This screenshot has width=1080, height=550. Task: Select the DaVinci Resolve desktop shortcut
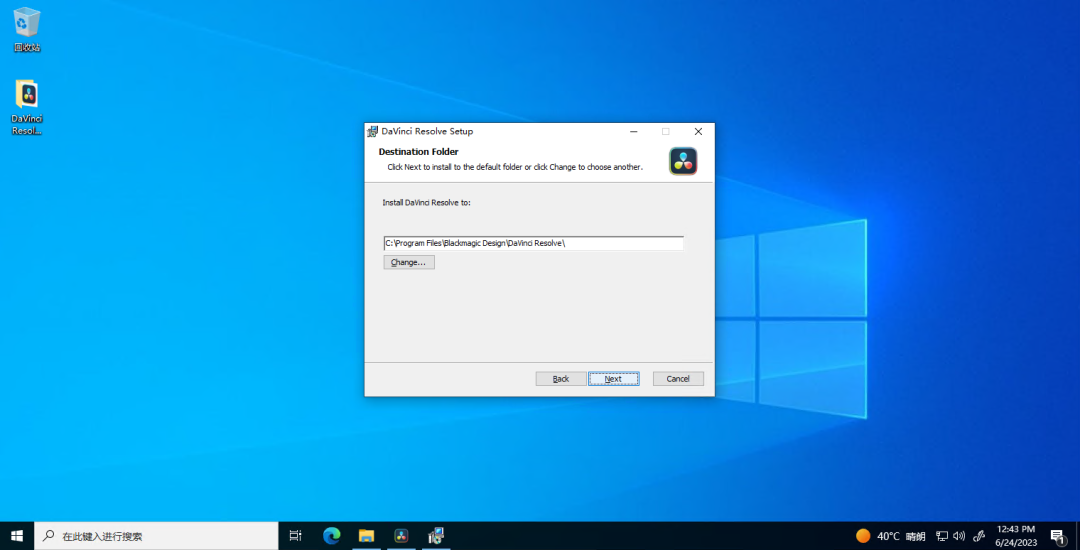click(27, 108)
